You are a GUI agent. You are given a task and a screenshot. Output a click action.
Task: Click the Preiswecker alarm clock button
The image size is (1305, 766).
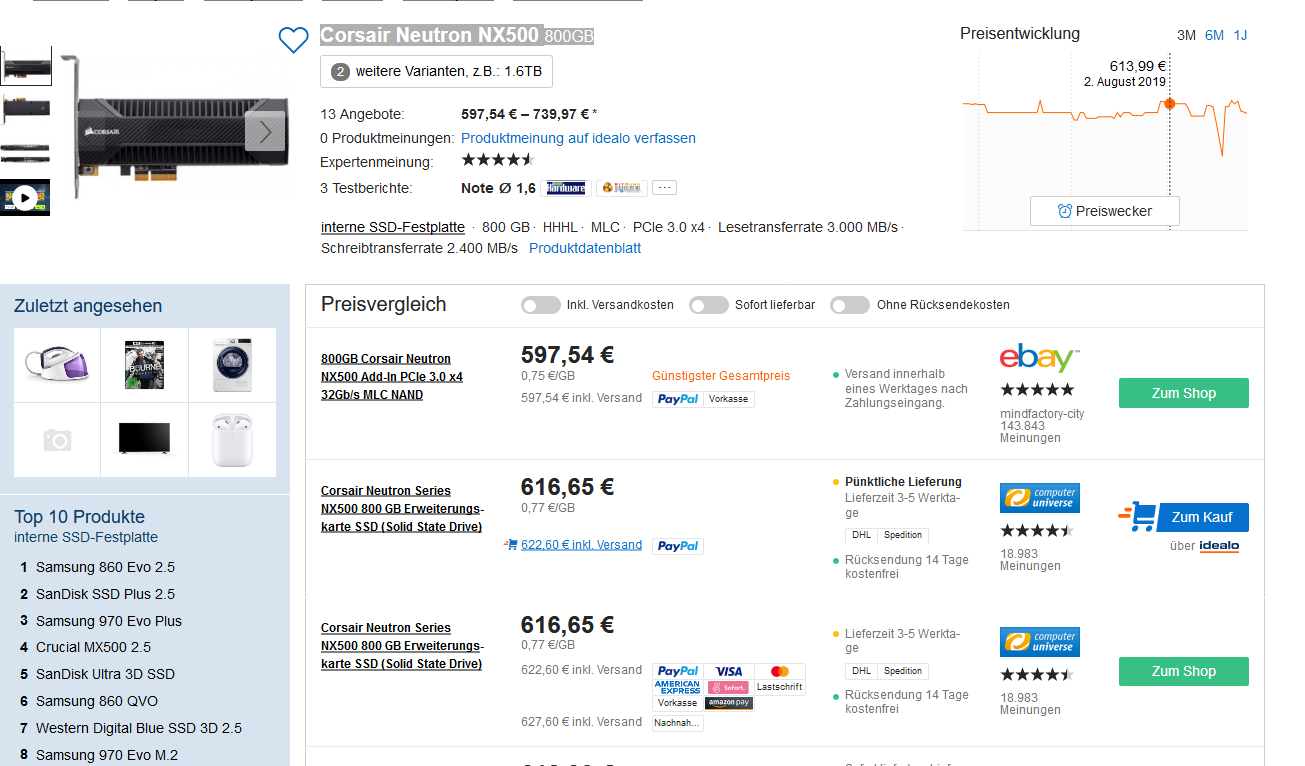[1104, 211]
